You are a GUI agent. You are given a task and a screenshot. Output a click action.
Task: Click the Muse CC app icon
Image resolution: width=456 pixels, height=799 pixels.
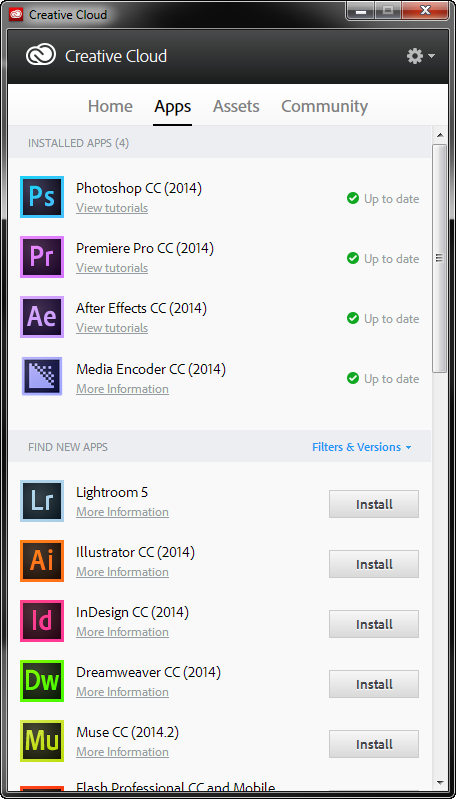(x=42, y=741)
